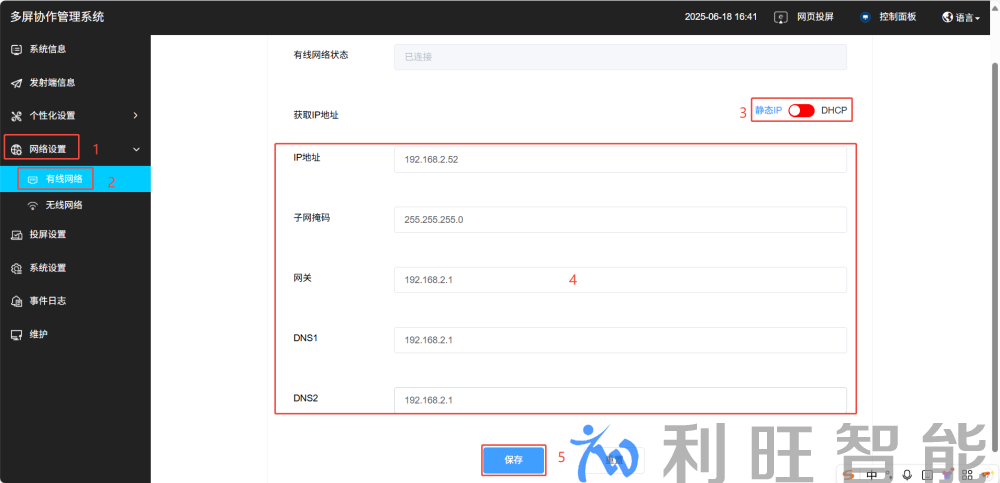Click the avatar icon at the IME bar end
Screen dimensions: 1000x483
tap(986, 474)
